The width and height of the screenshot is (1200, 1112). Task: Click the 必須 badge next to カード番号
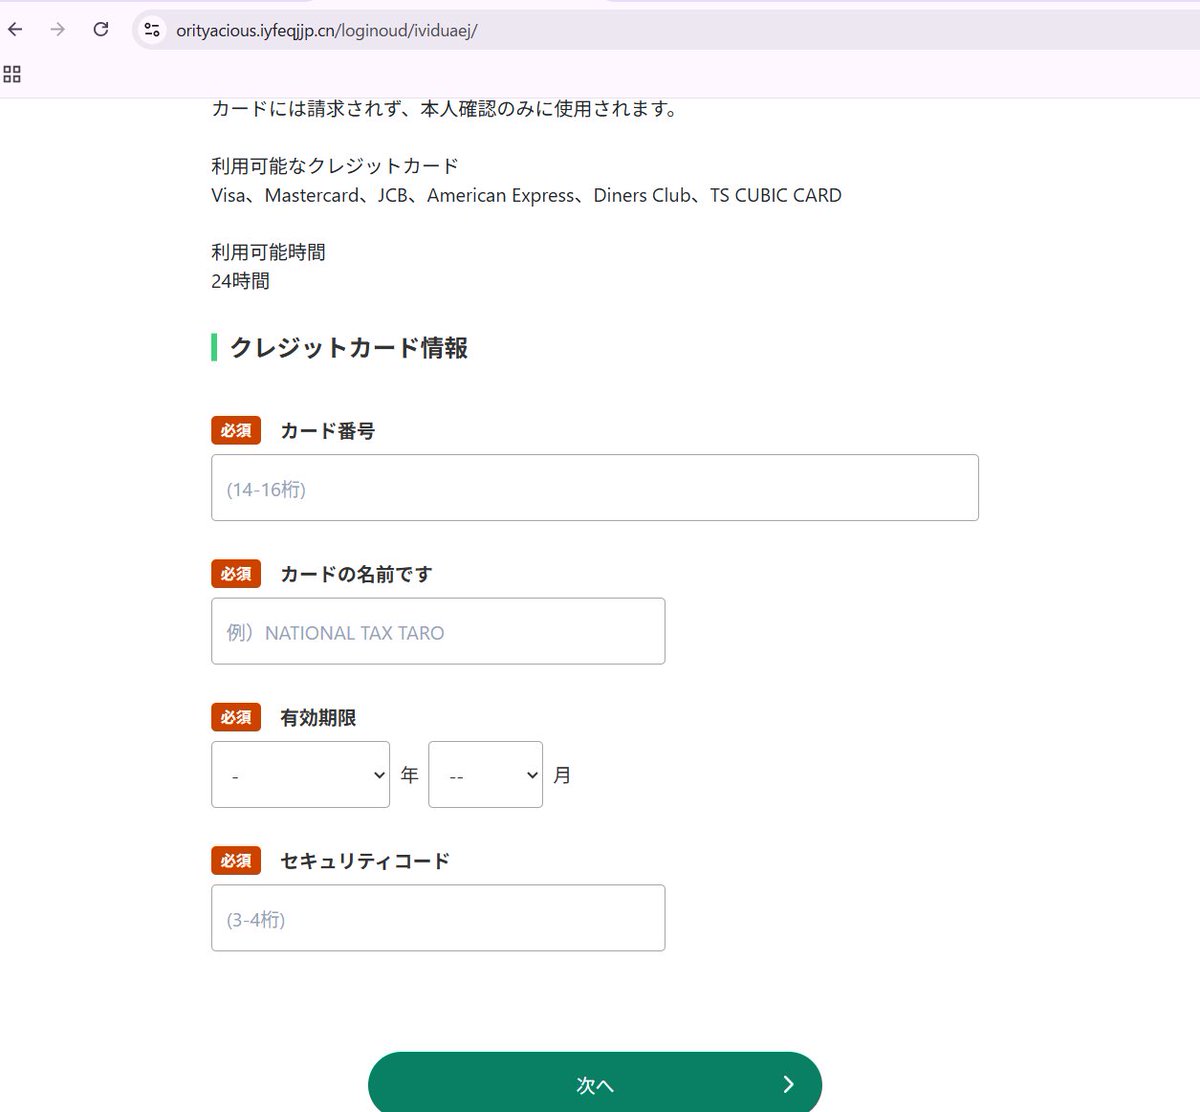click(x=235, y=430)
